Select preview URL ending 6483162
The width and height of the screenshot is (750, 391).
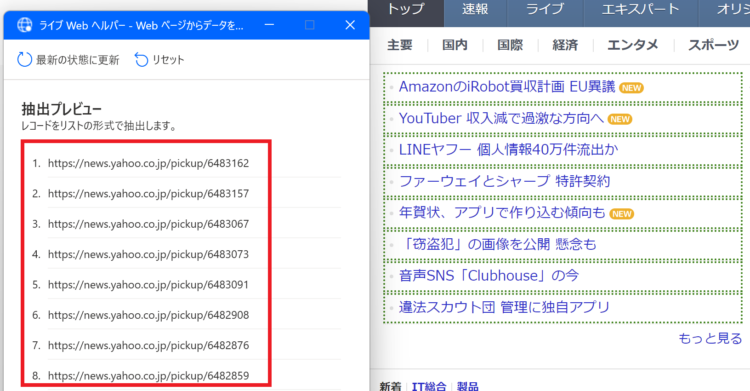pos(148,163)
